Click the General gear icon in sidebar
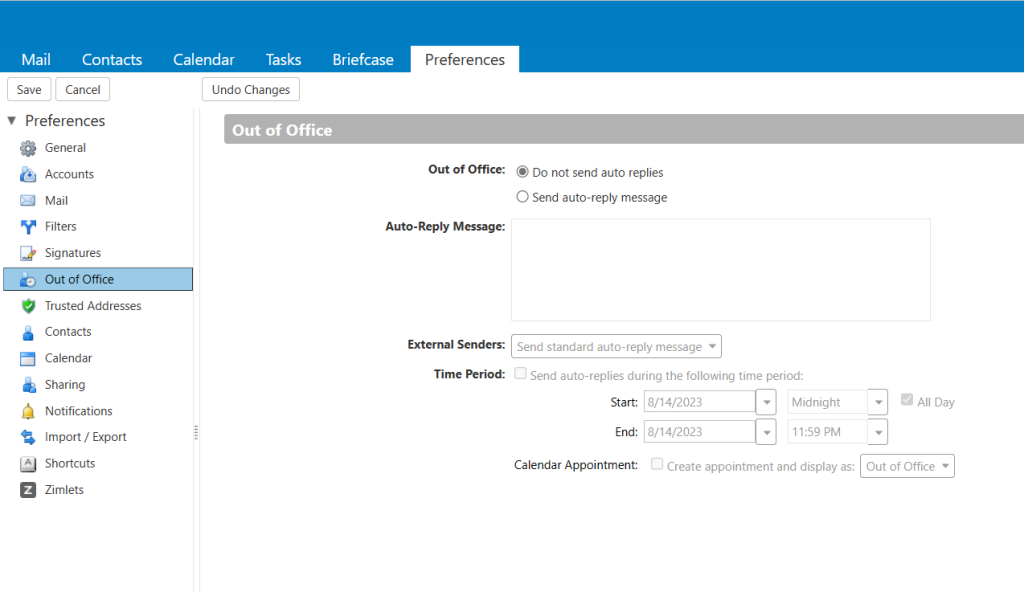Viewport: 1024px width, 592px height. (x=28, y=148)
